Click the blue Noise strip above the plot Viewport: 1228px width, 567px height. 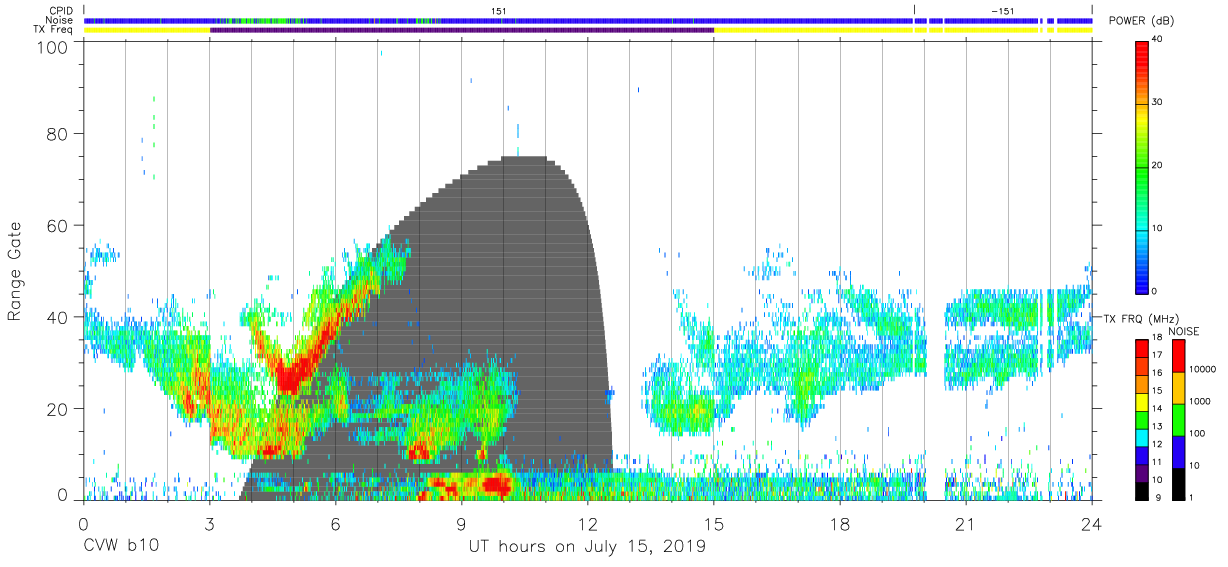click(x=588, y=20)
